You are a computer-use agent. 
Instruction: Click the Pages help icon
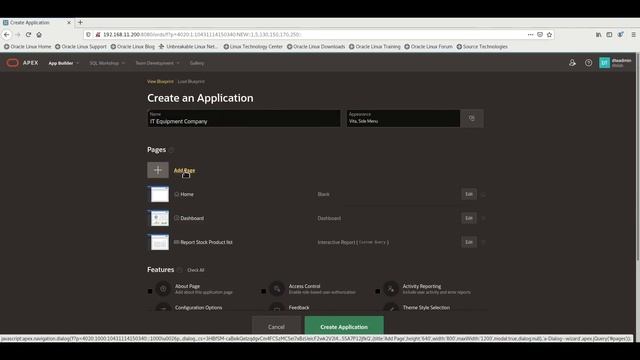click(171, 150)
